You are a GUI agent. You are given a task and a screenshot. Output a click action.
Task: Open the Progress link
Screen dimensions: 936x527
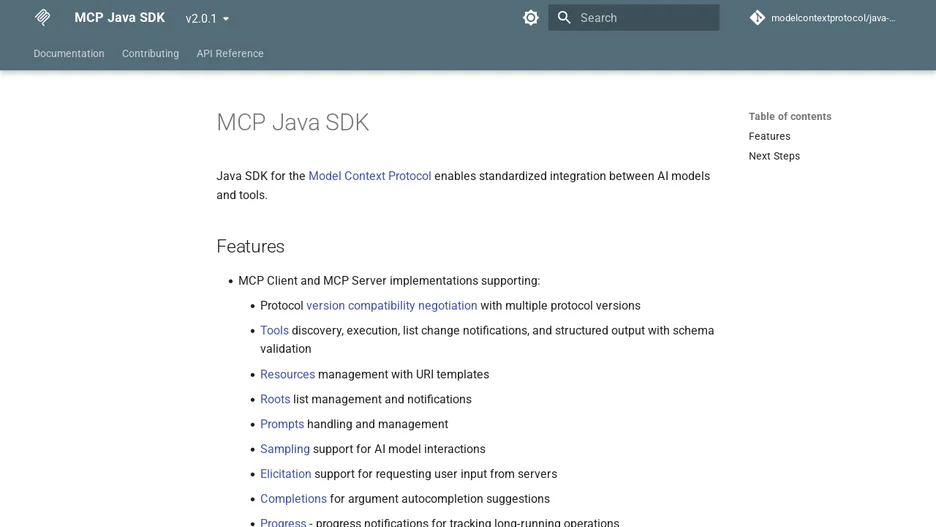coord(283,522)
